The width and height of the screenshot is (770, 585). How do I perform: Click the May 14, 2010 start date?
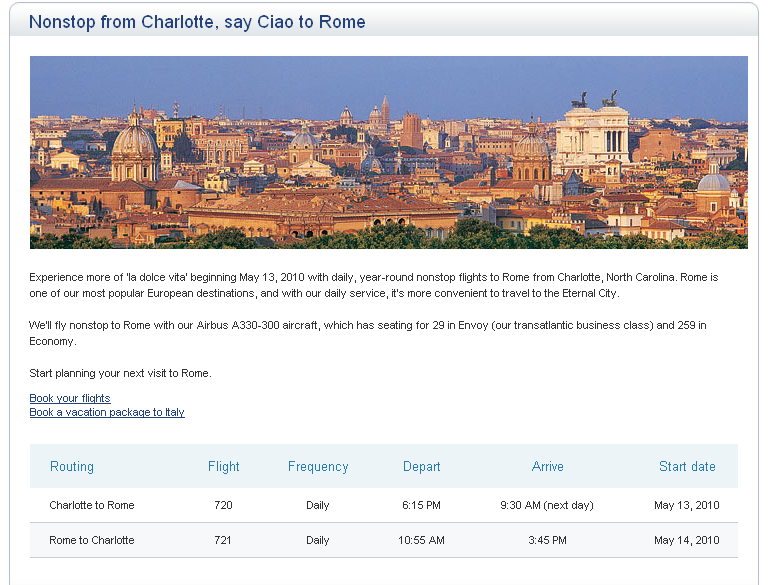[687, 540]
